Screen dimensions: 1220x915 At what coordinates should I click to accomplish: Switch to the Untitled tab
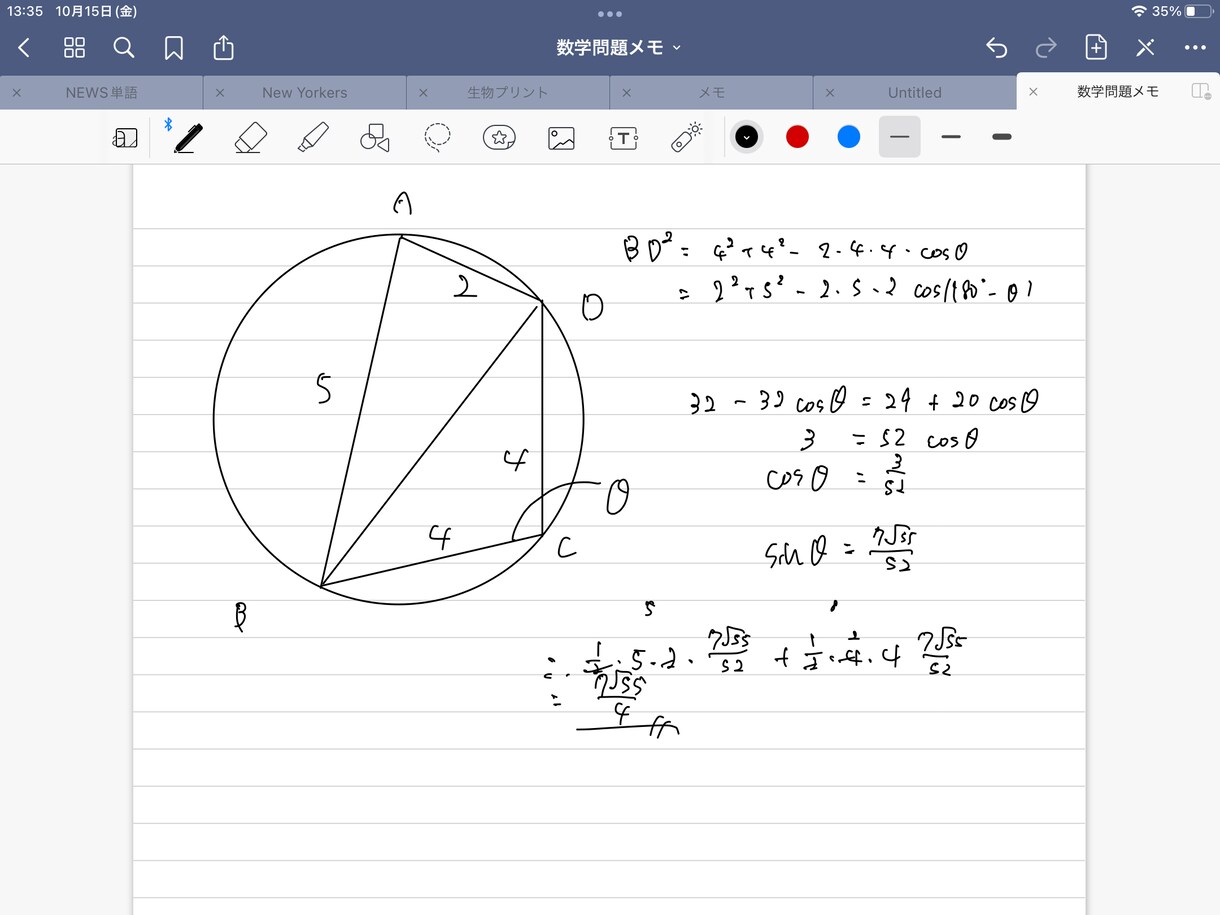point(914,92)
